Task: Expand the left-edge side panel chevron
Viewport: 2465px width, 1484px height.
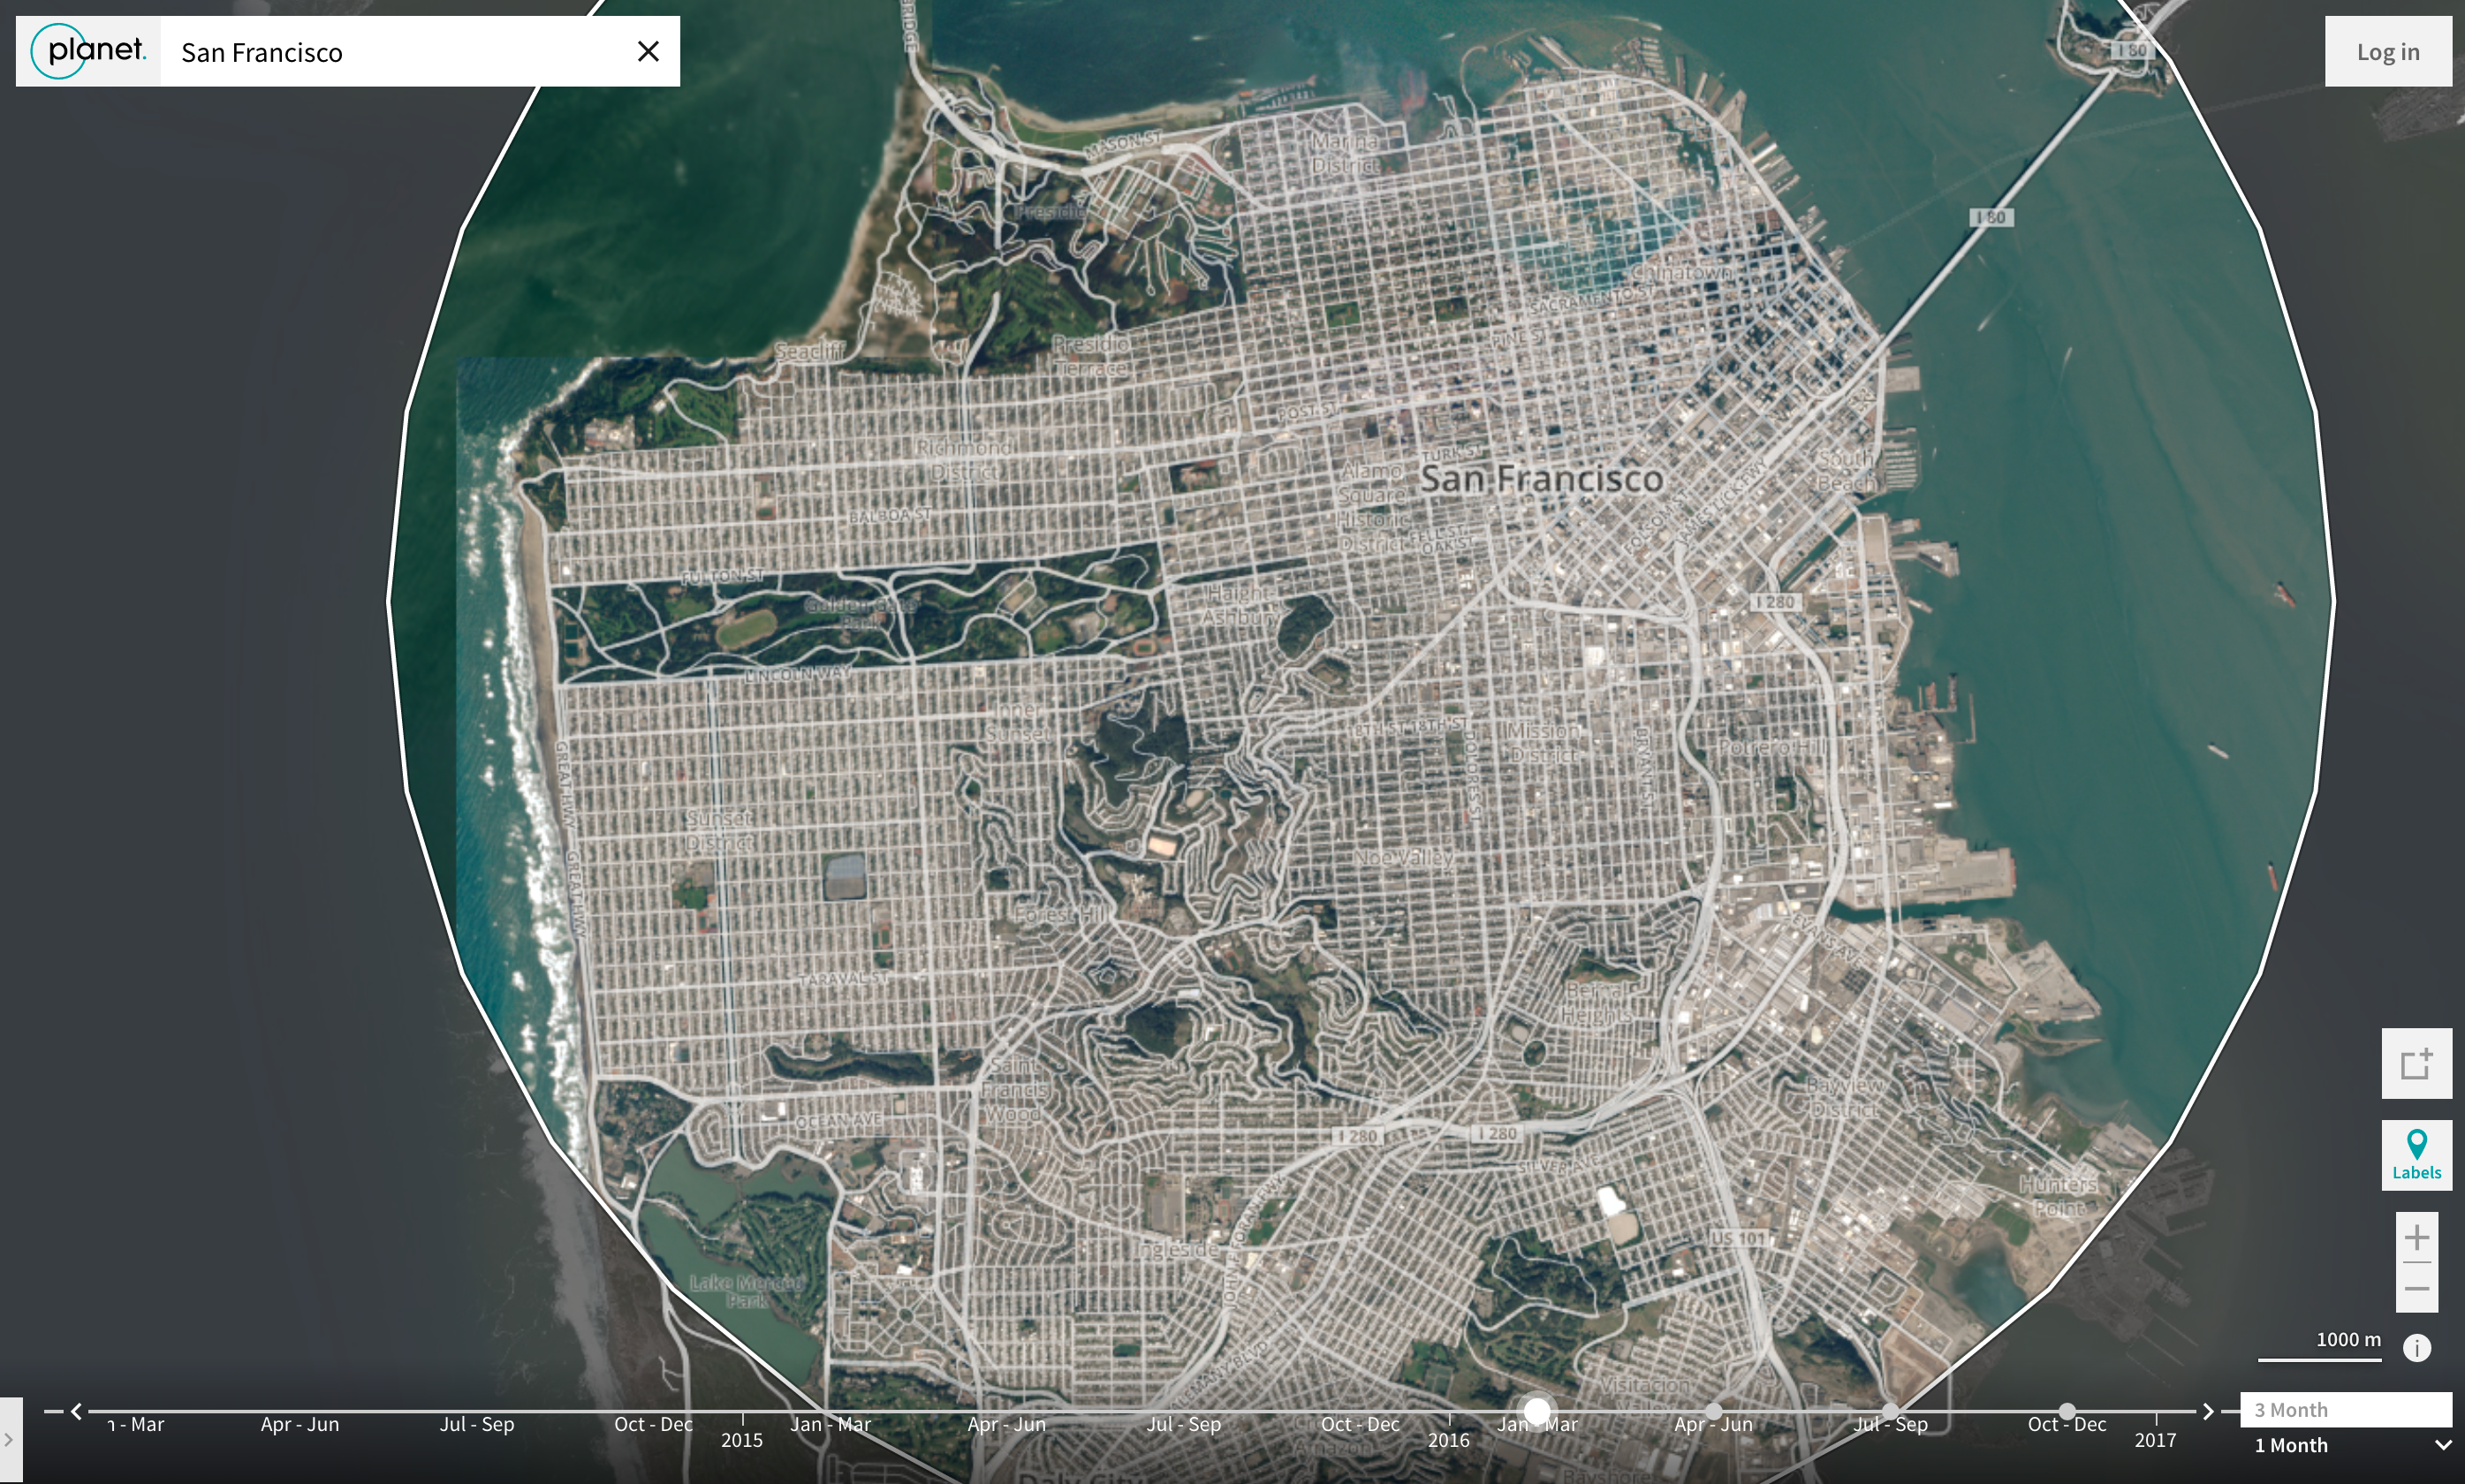Action: coord(9,1440)
